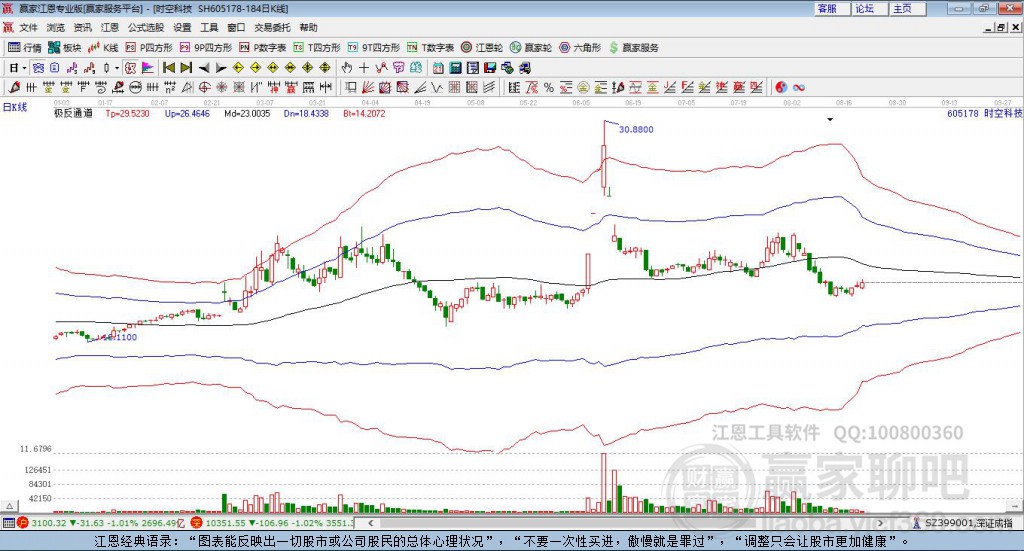This screenshot has width=1024, height=551.
Task: Click the 605178 时空科技 stock label
Action: (x=984, y=113)
